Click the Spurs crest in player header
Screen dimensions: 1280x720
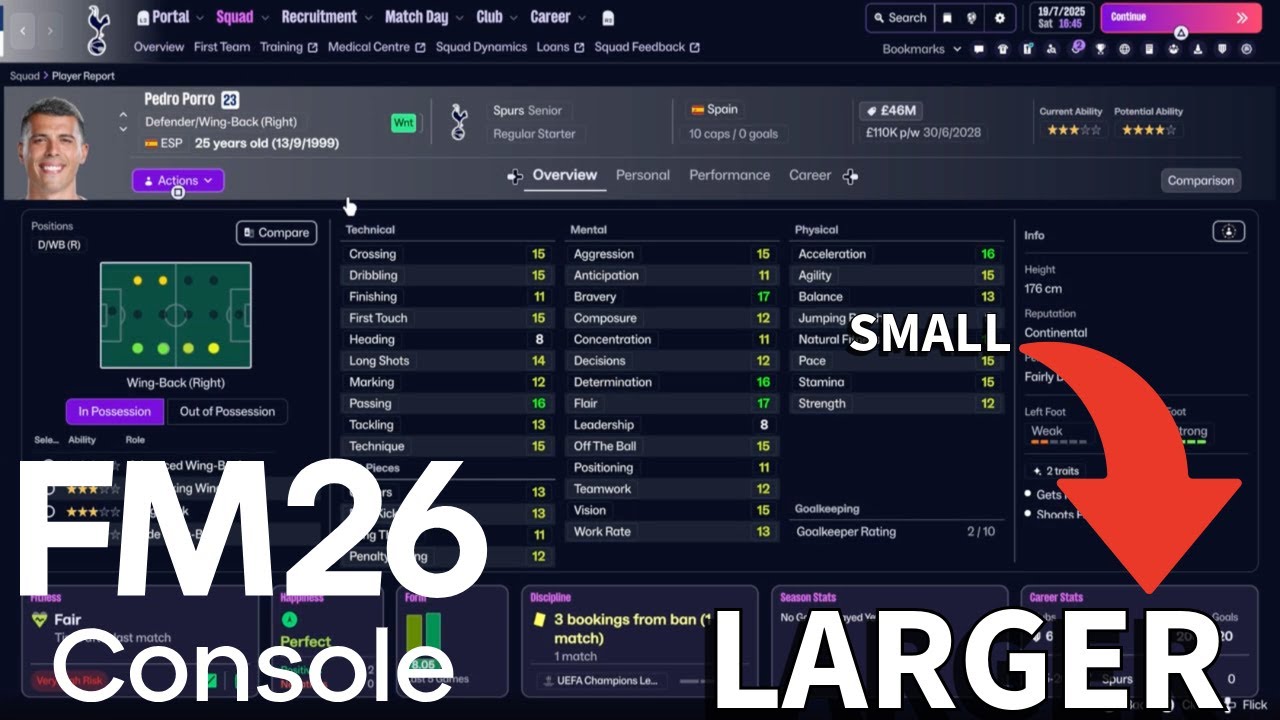click(459, 122)
